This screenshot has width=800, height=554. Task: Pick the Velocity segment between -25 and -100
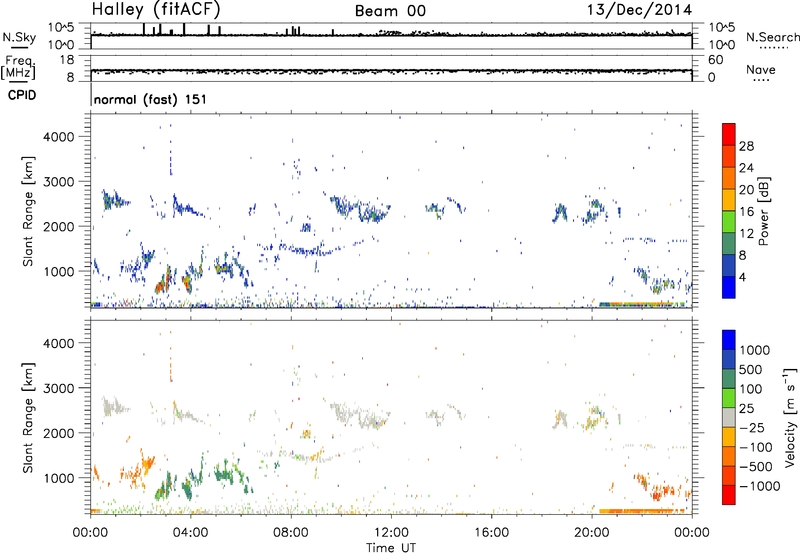(x=729, y=437)
